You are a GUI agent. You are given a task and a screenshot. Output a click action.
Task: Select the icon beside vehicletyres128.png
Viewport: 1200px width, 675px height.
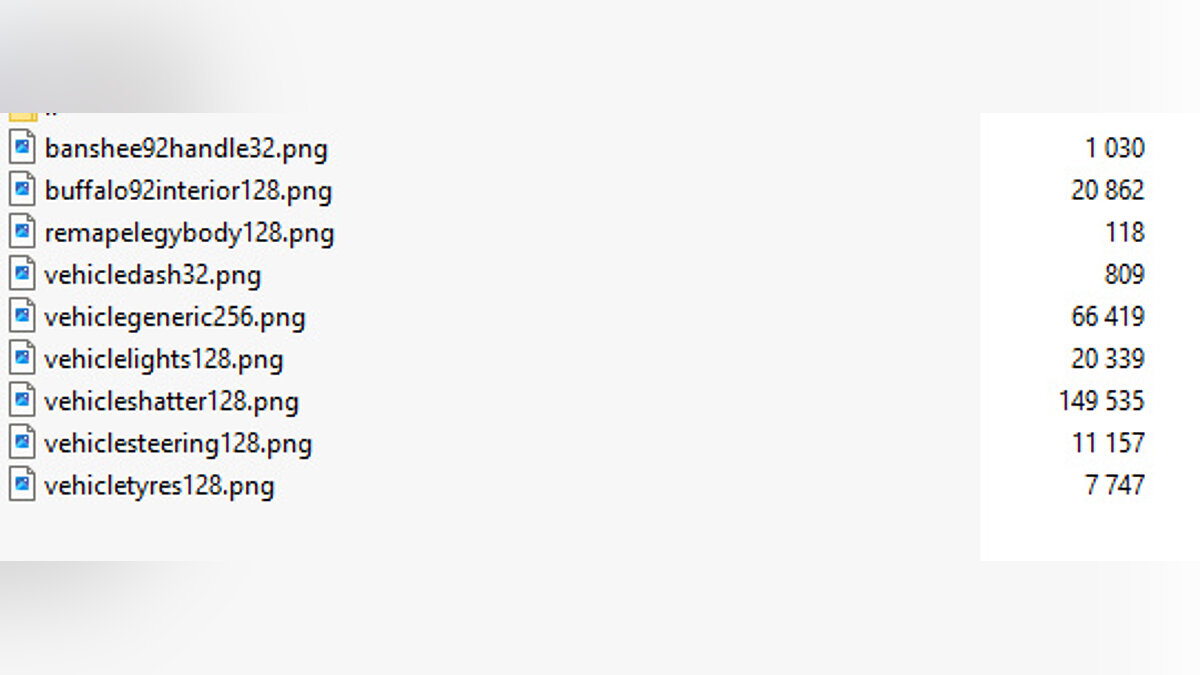[x=22, y=485]
